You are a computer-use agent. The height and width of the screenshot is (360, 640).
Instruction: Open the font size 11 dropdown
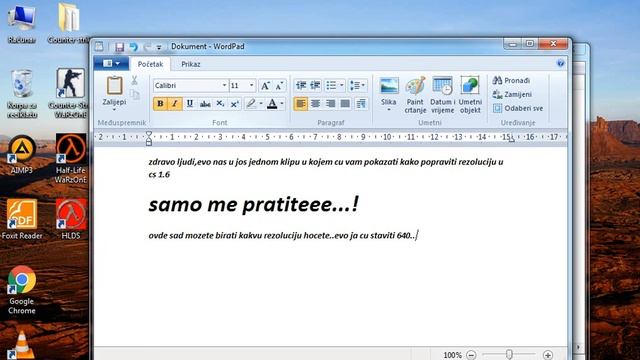pos(251,85)
